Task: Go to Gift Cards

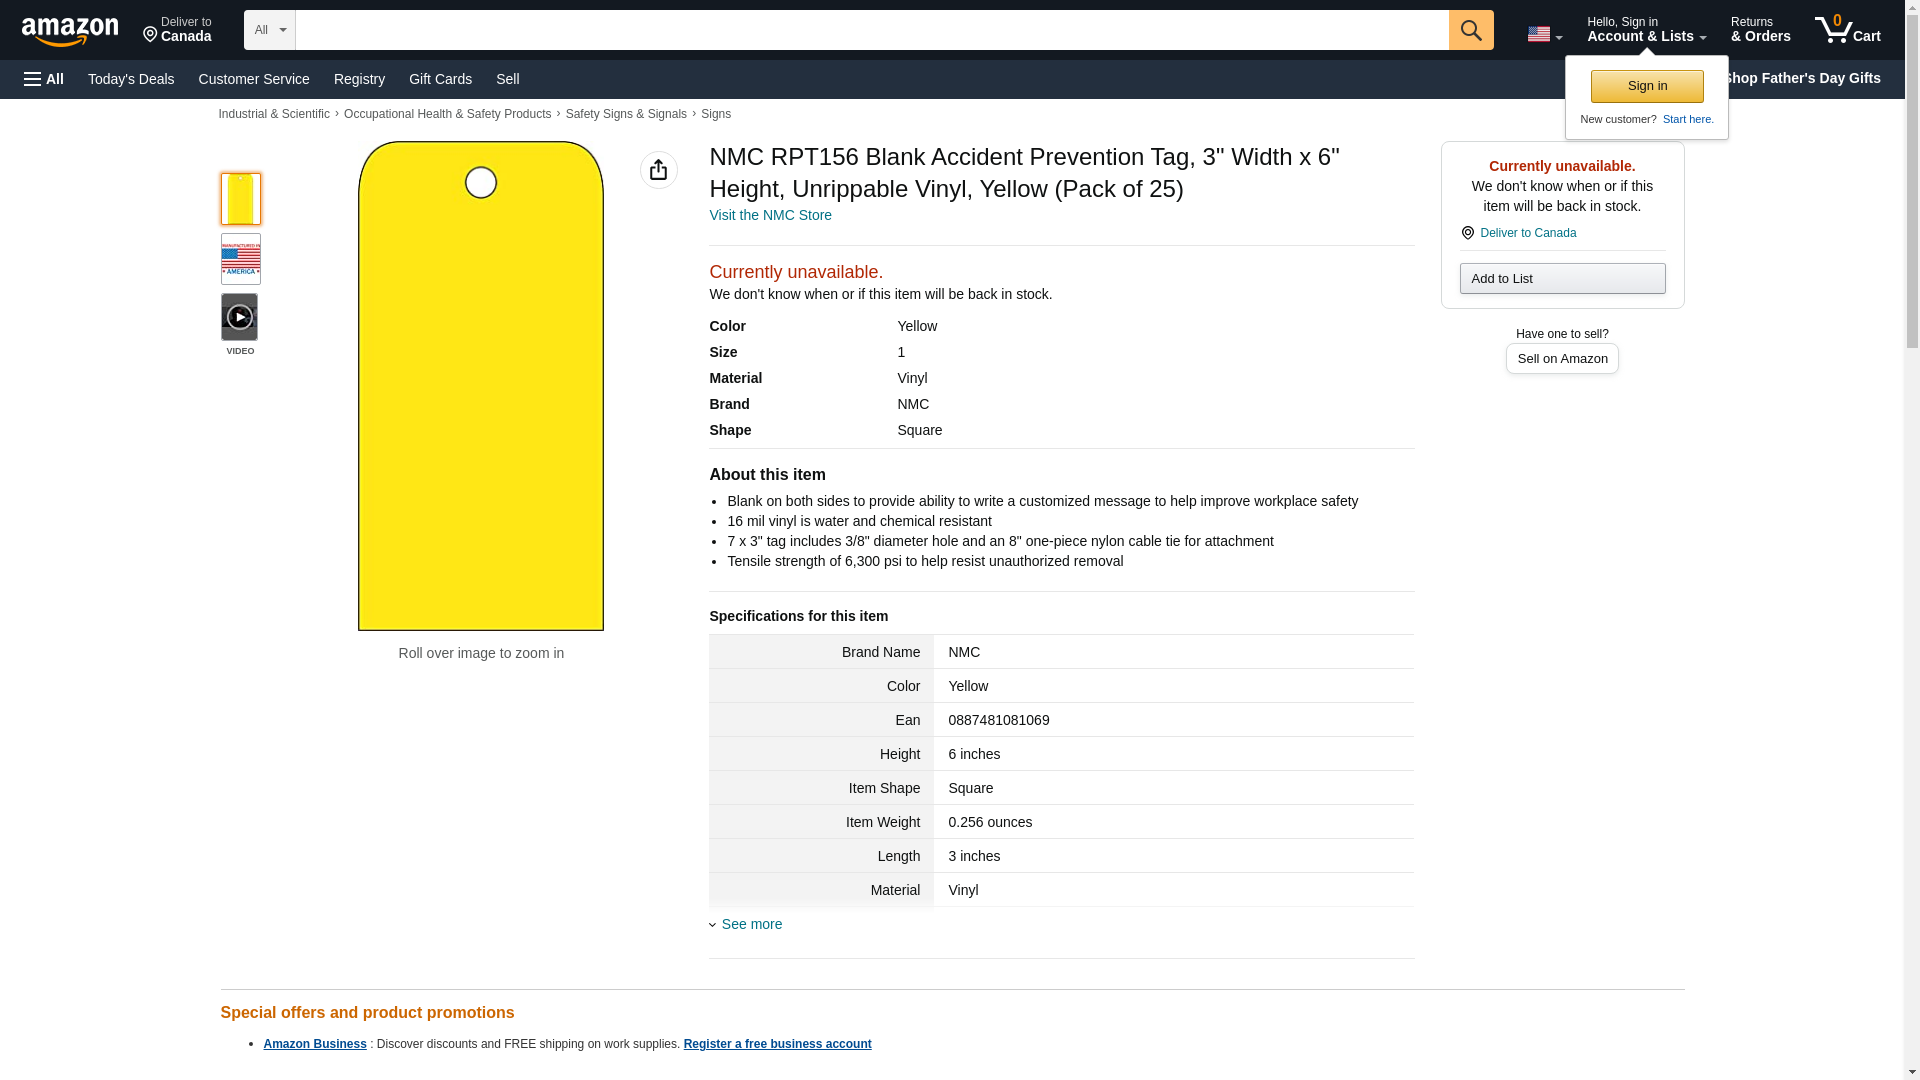Action: point(440,79)
